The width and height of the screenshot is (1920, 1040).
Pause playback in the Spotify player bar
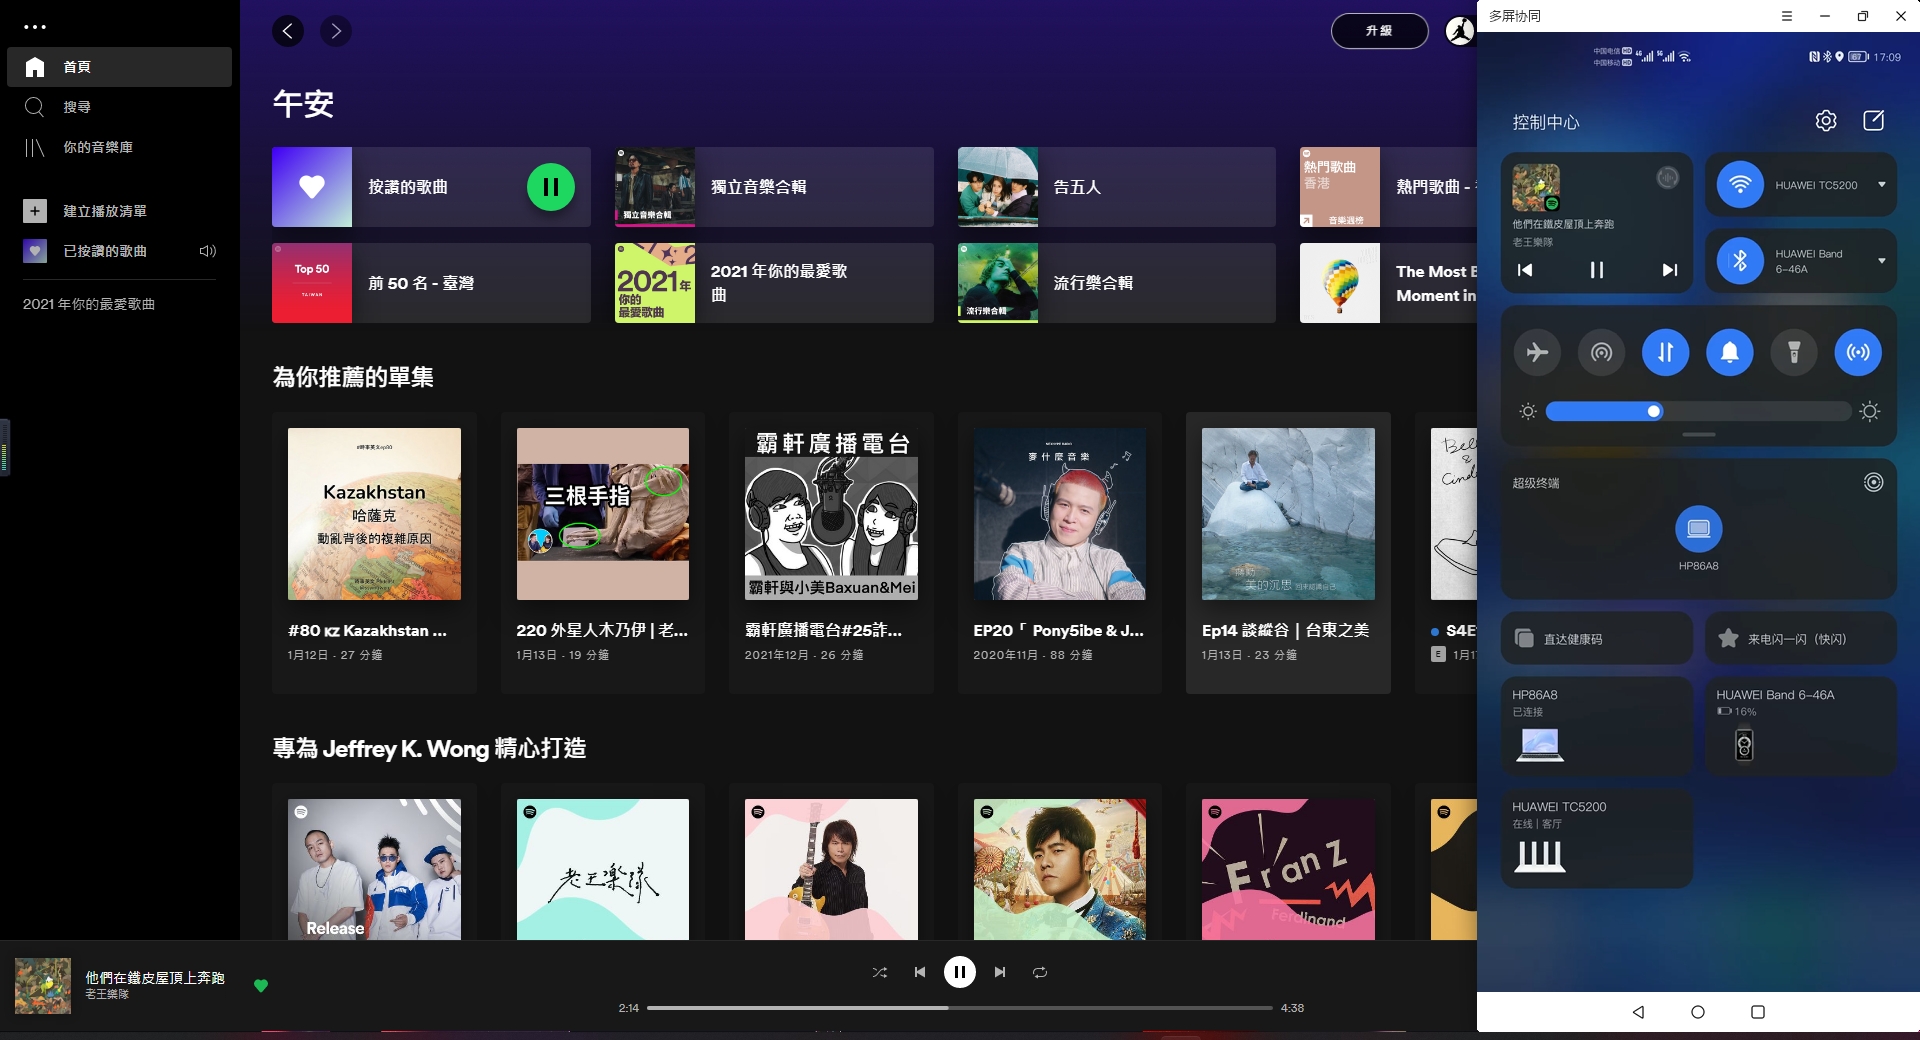click(960, 972)
